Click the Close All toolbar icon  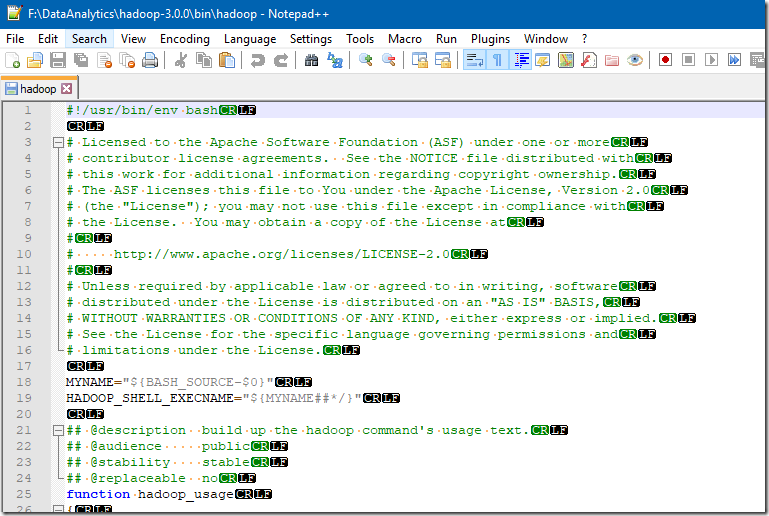(x=127, y=60)
